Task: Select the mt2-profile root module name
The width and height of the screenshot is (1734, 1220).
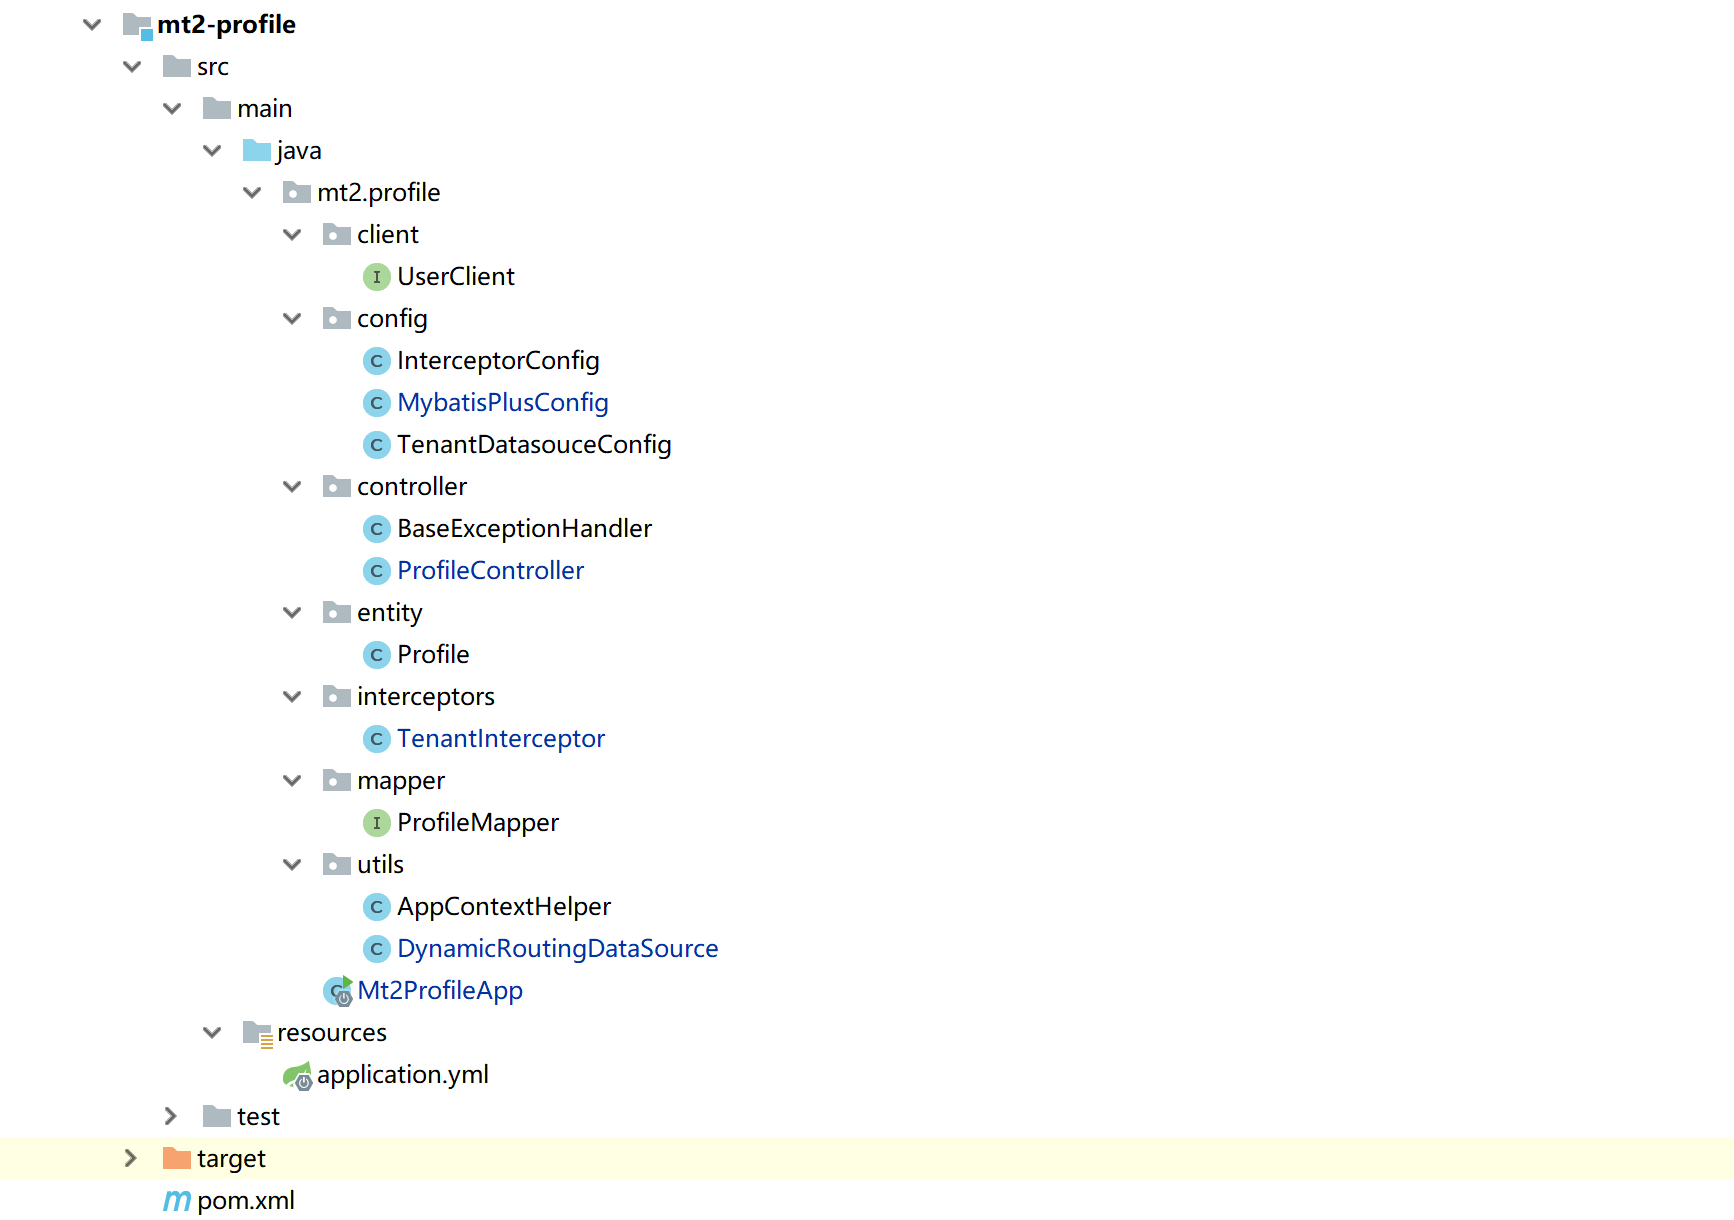Action: click(226, 24)
